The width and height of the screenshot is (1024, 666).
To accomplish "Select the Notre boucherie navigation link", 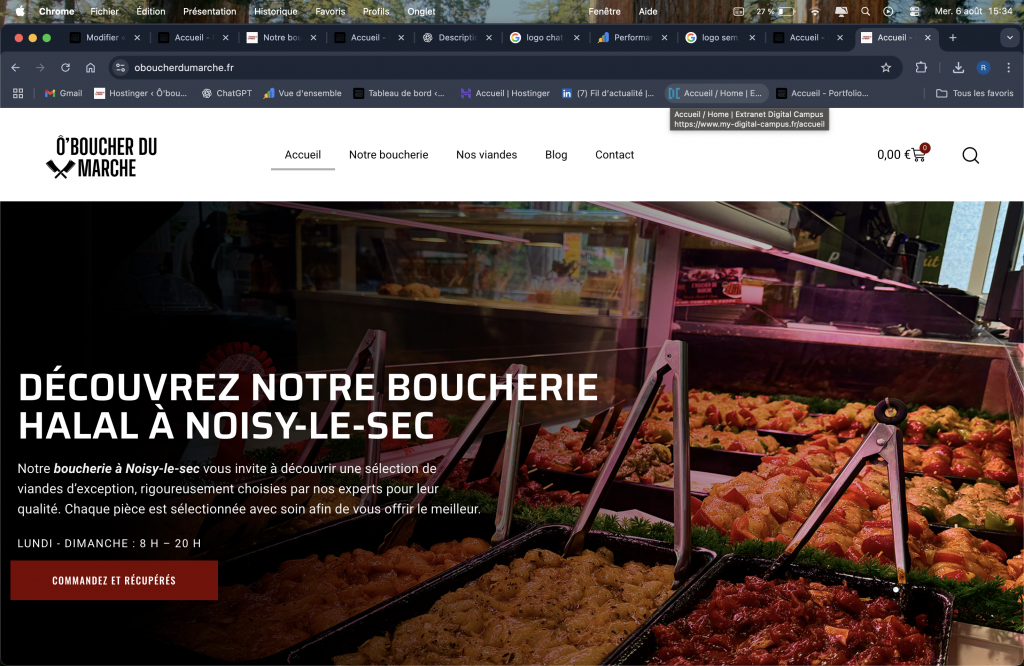I will click(388, 155).
